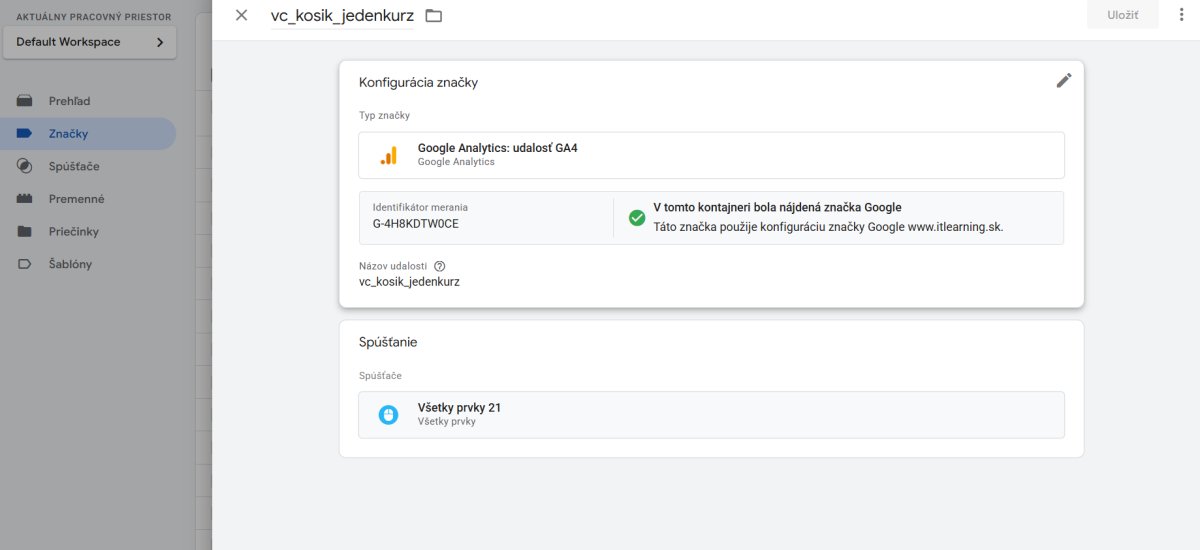The image size is (1200, 550).
Task: Click the blue trigger icon for Všetky prvky 21
Action: click(388, 414)
